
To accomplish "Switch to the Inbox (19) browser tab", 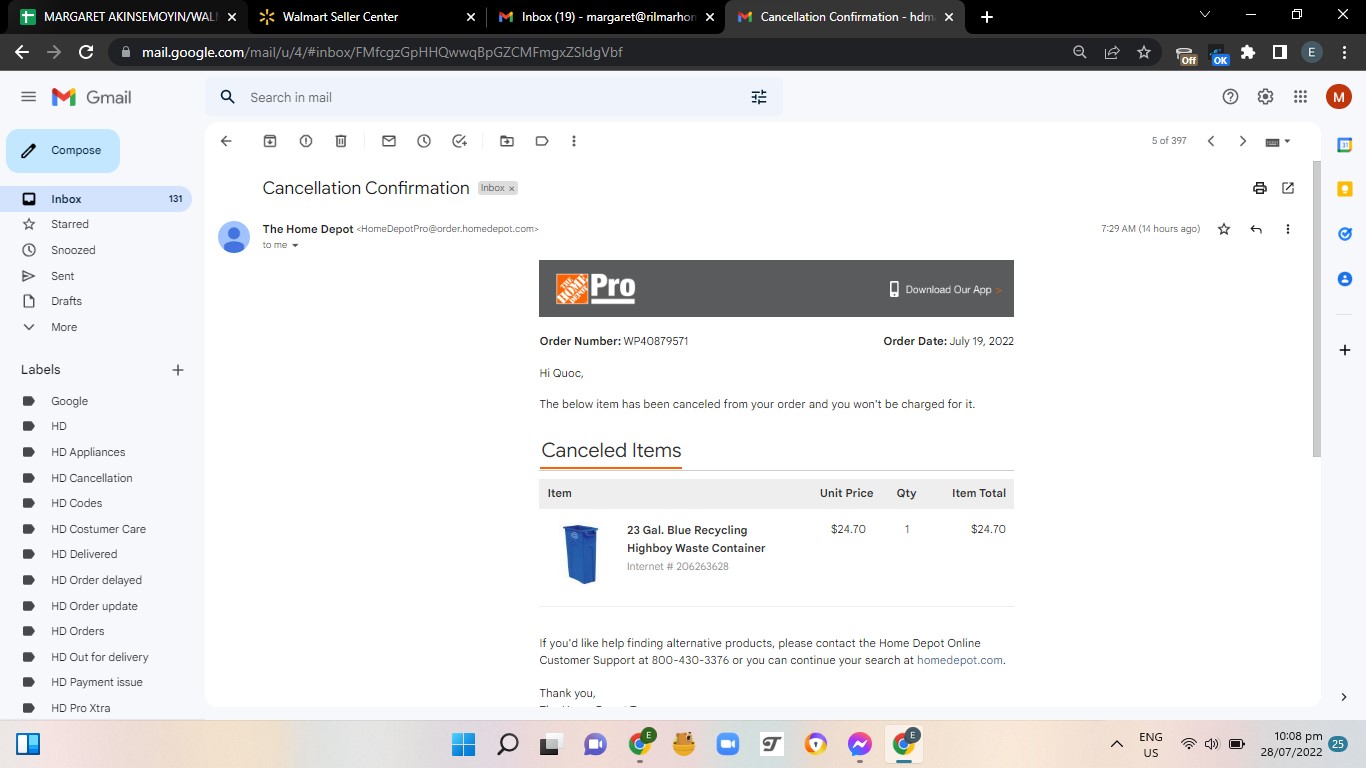I will pyautogui.click(x=607, y=17).
